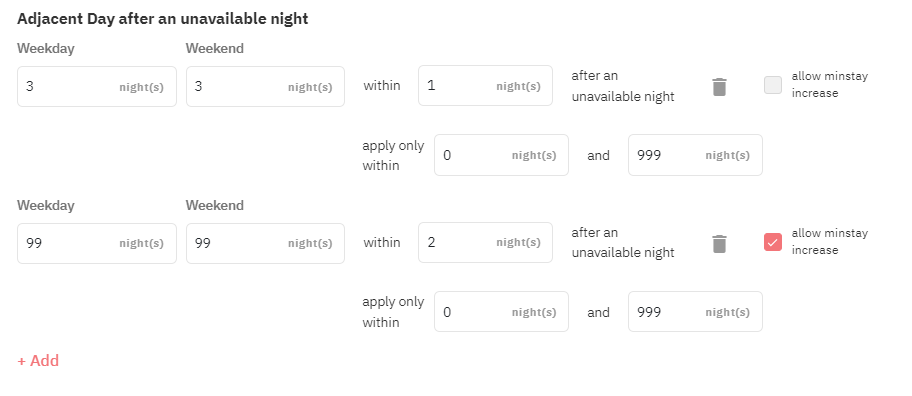Click the Weekend label above the 3 field
The width and height of the screenshot is (912, 396).
(215, 48)
